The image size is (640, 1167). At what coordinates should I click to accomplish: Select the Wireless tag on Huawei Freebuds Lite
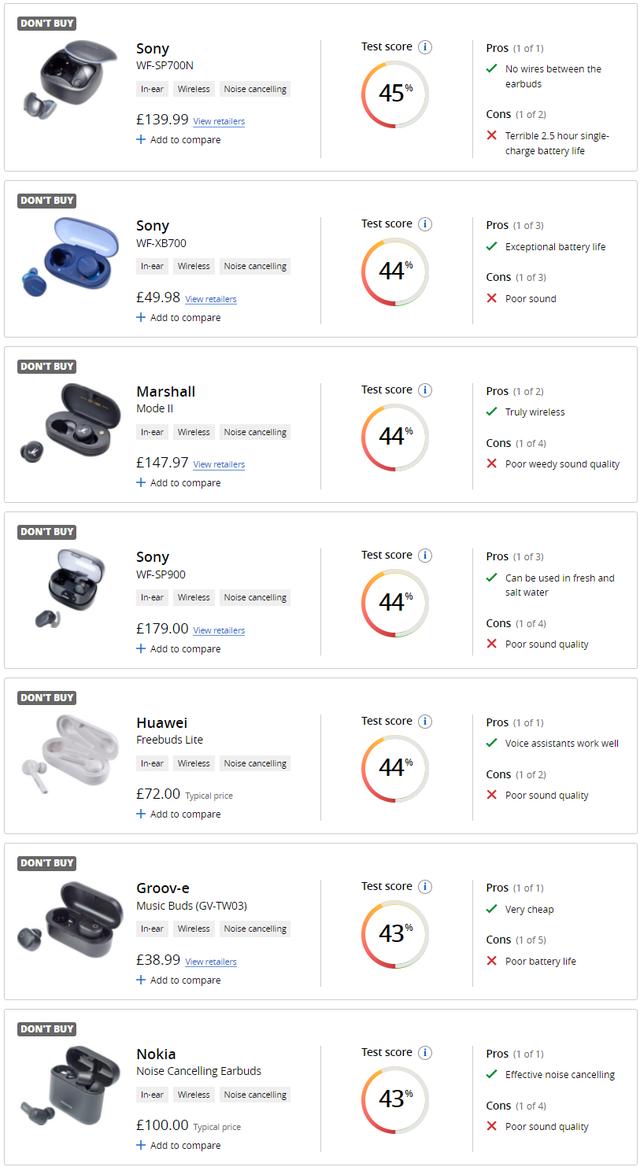(193, 764)
